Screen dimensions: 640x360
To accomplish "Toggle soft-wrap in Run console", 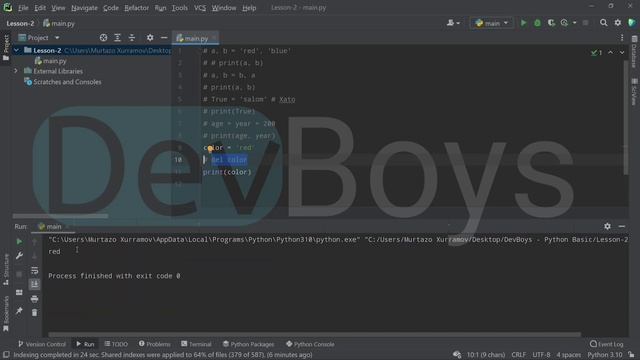I will (35, 270).
